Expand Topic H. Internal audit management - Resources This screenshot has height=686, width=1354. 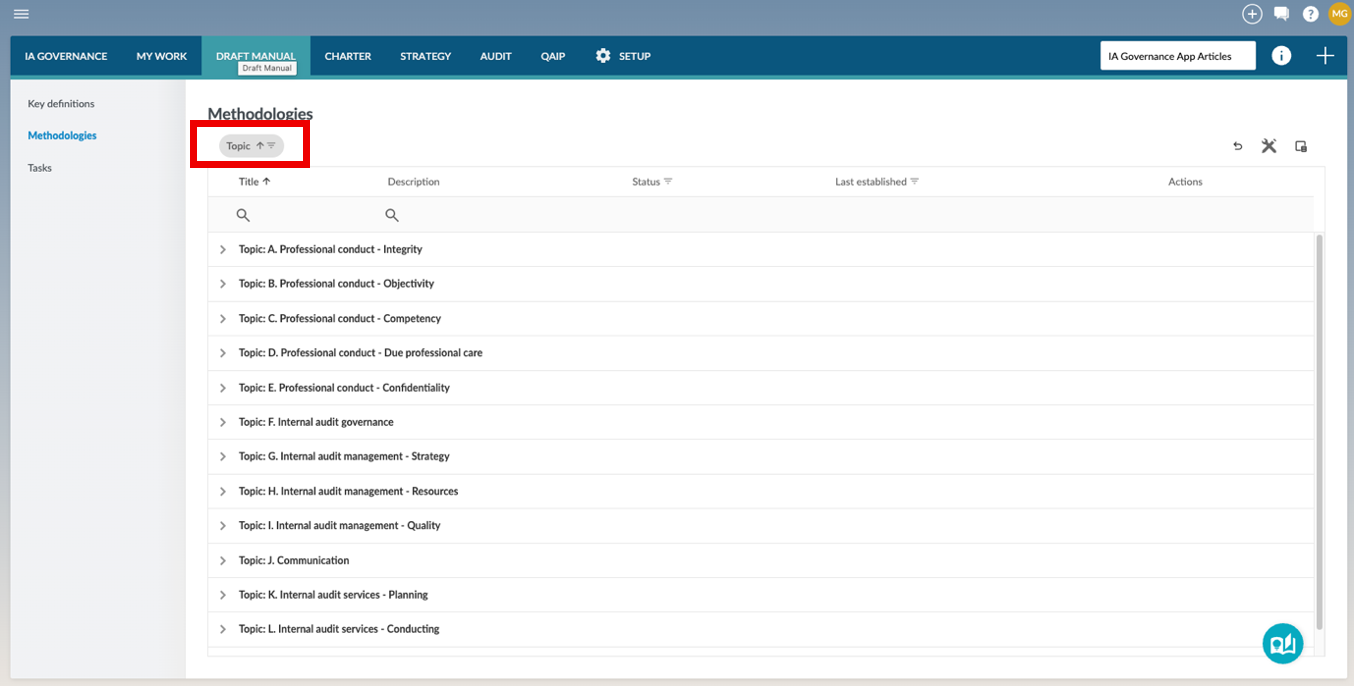point(223,491)
